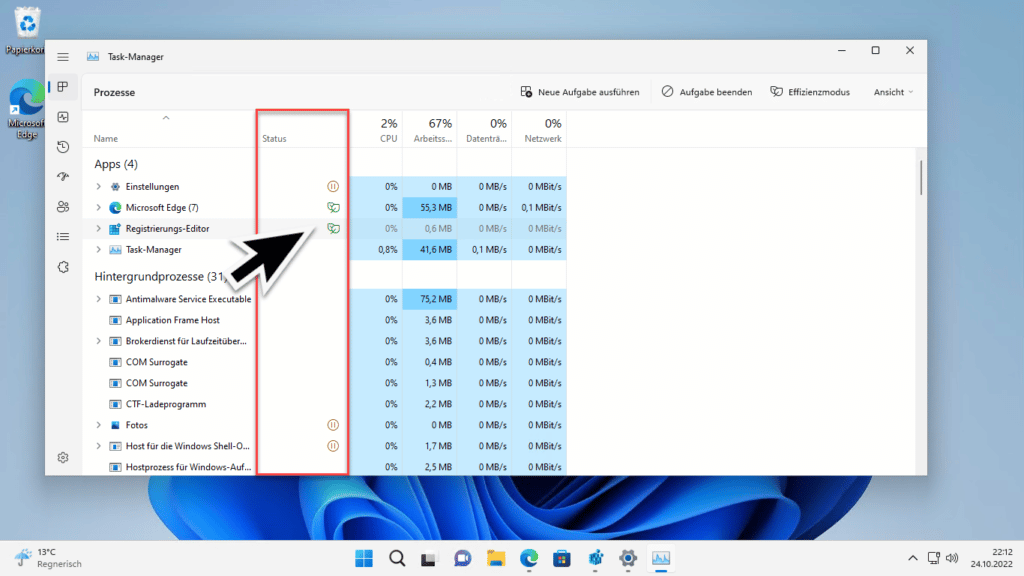Click Hintergrundprozesse group heading

pyautogui.click(x=161, y=277)
